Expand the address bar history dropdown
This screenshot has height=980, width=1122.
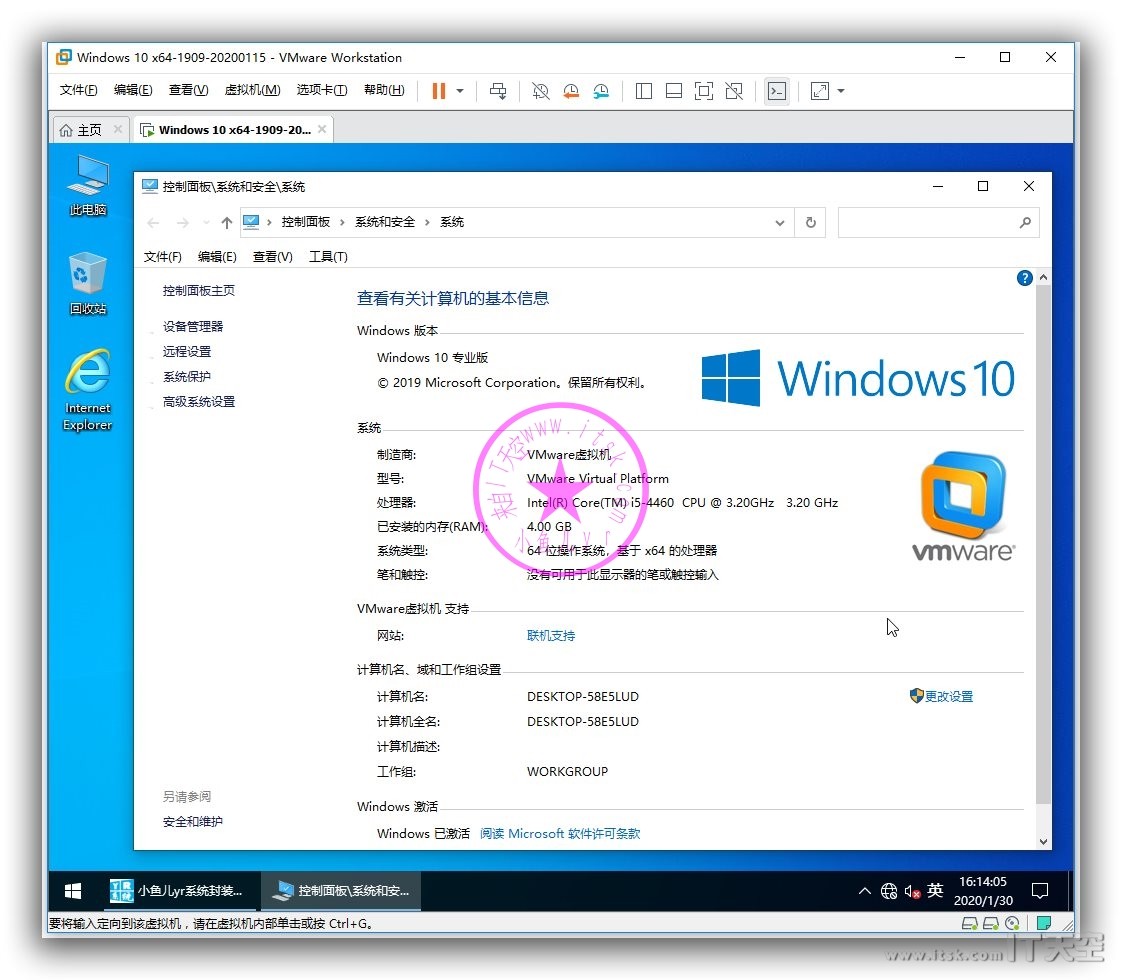(780, 222)
